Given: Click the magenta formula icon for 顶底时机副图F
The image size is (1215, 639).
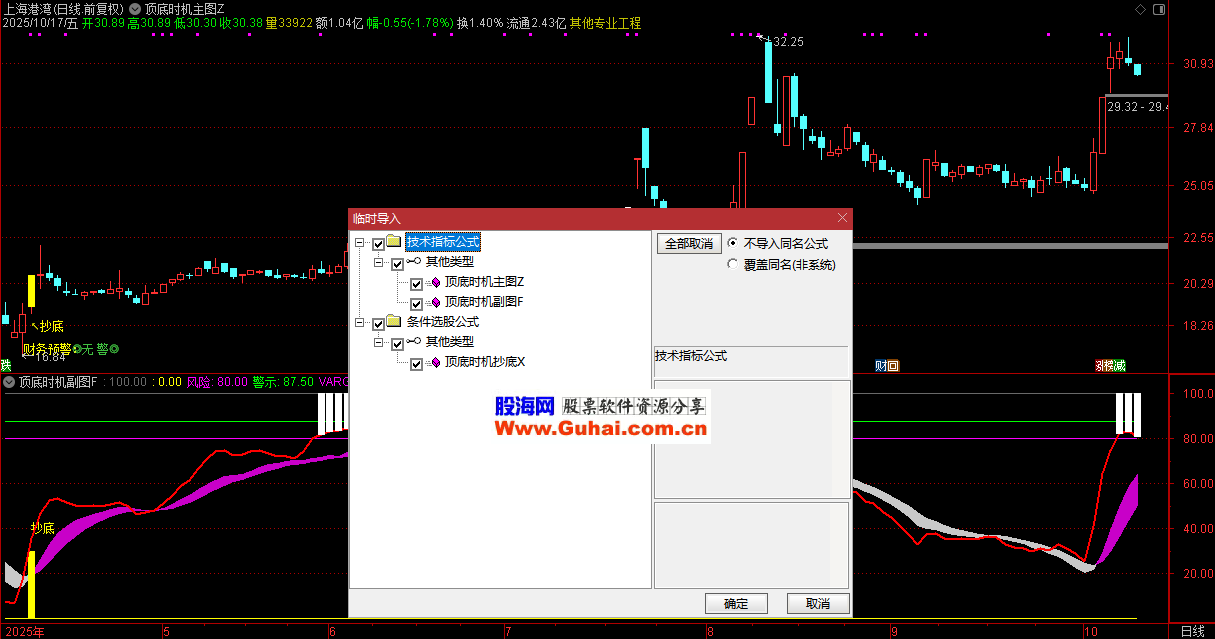Looking at the screenshot, I should 435,302.
